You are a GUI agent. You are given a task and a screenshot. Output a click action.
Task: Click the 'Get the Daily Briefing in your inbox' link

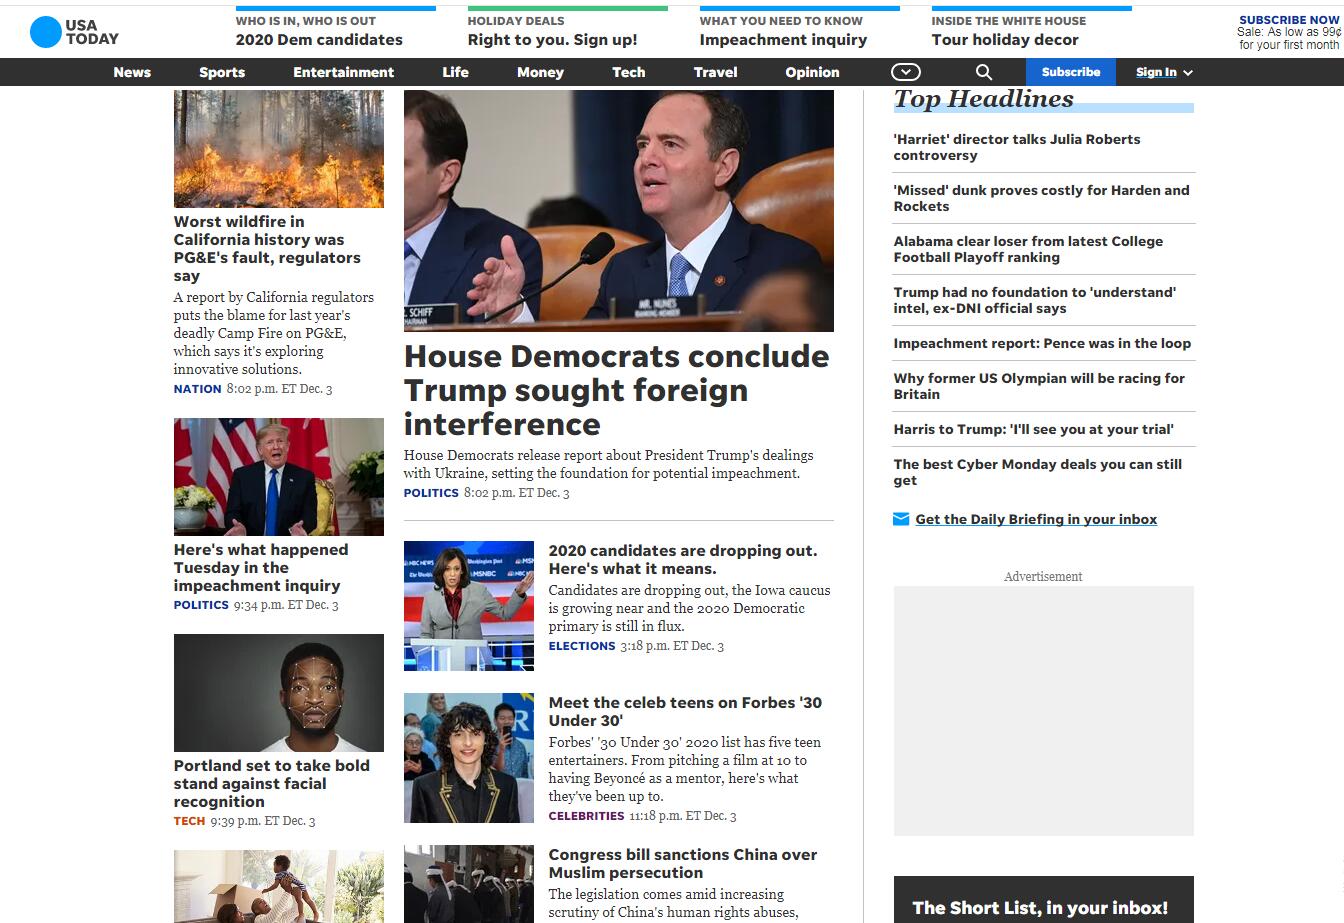[x=1036, y=519]
